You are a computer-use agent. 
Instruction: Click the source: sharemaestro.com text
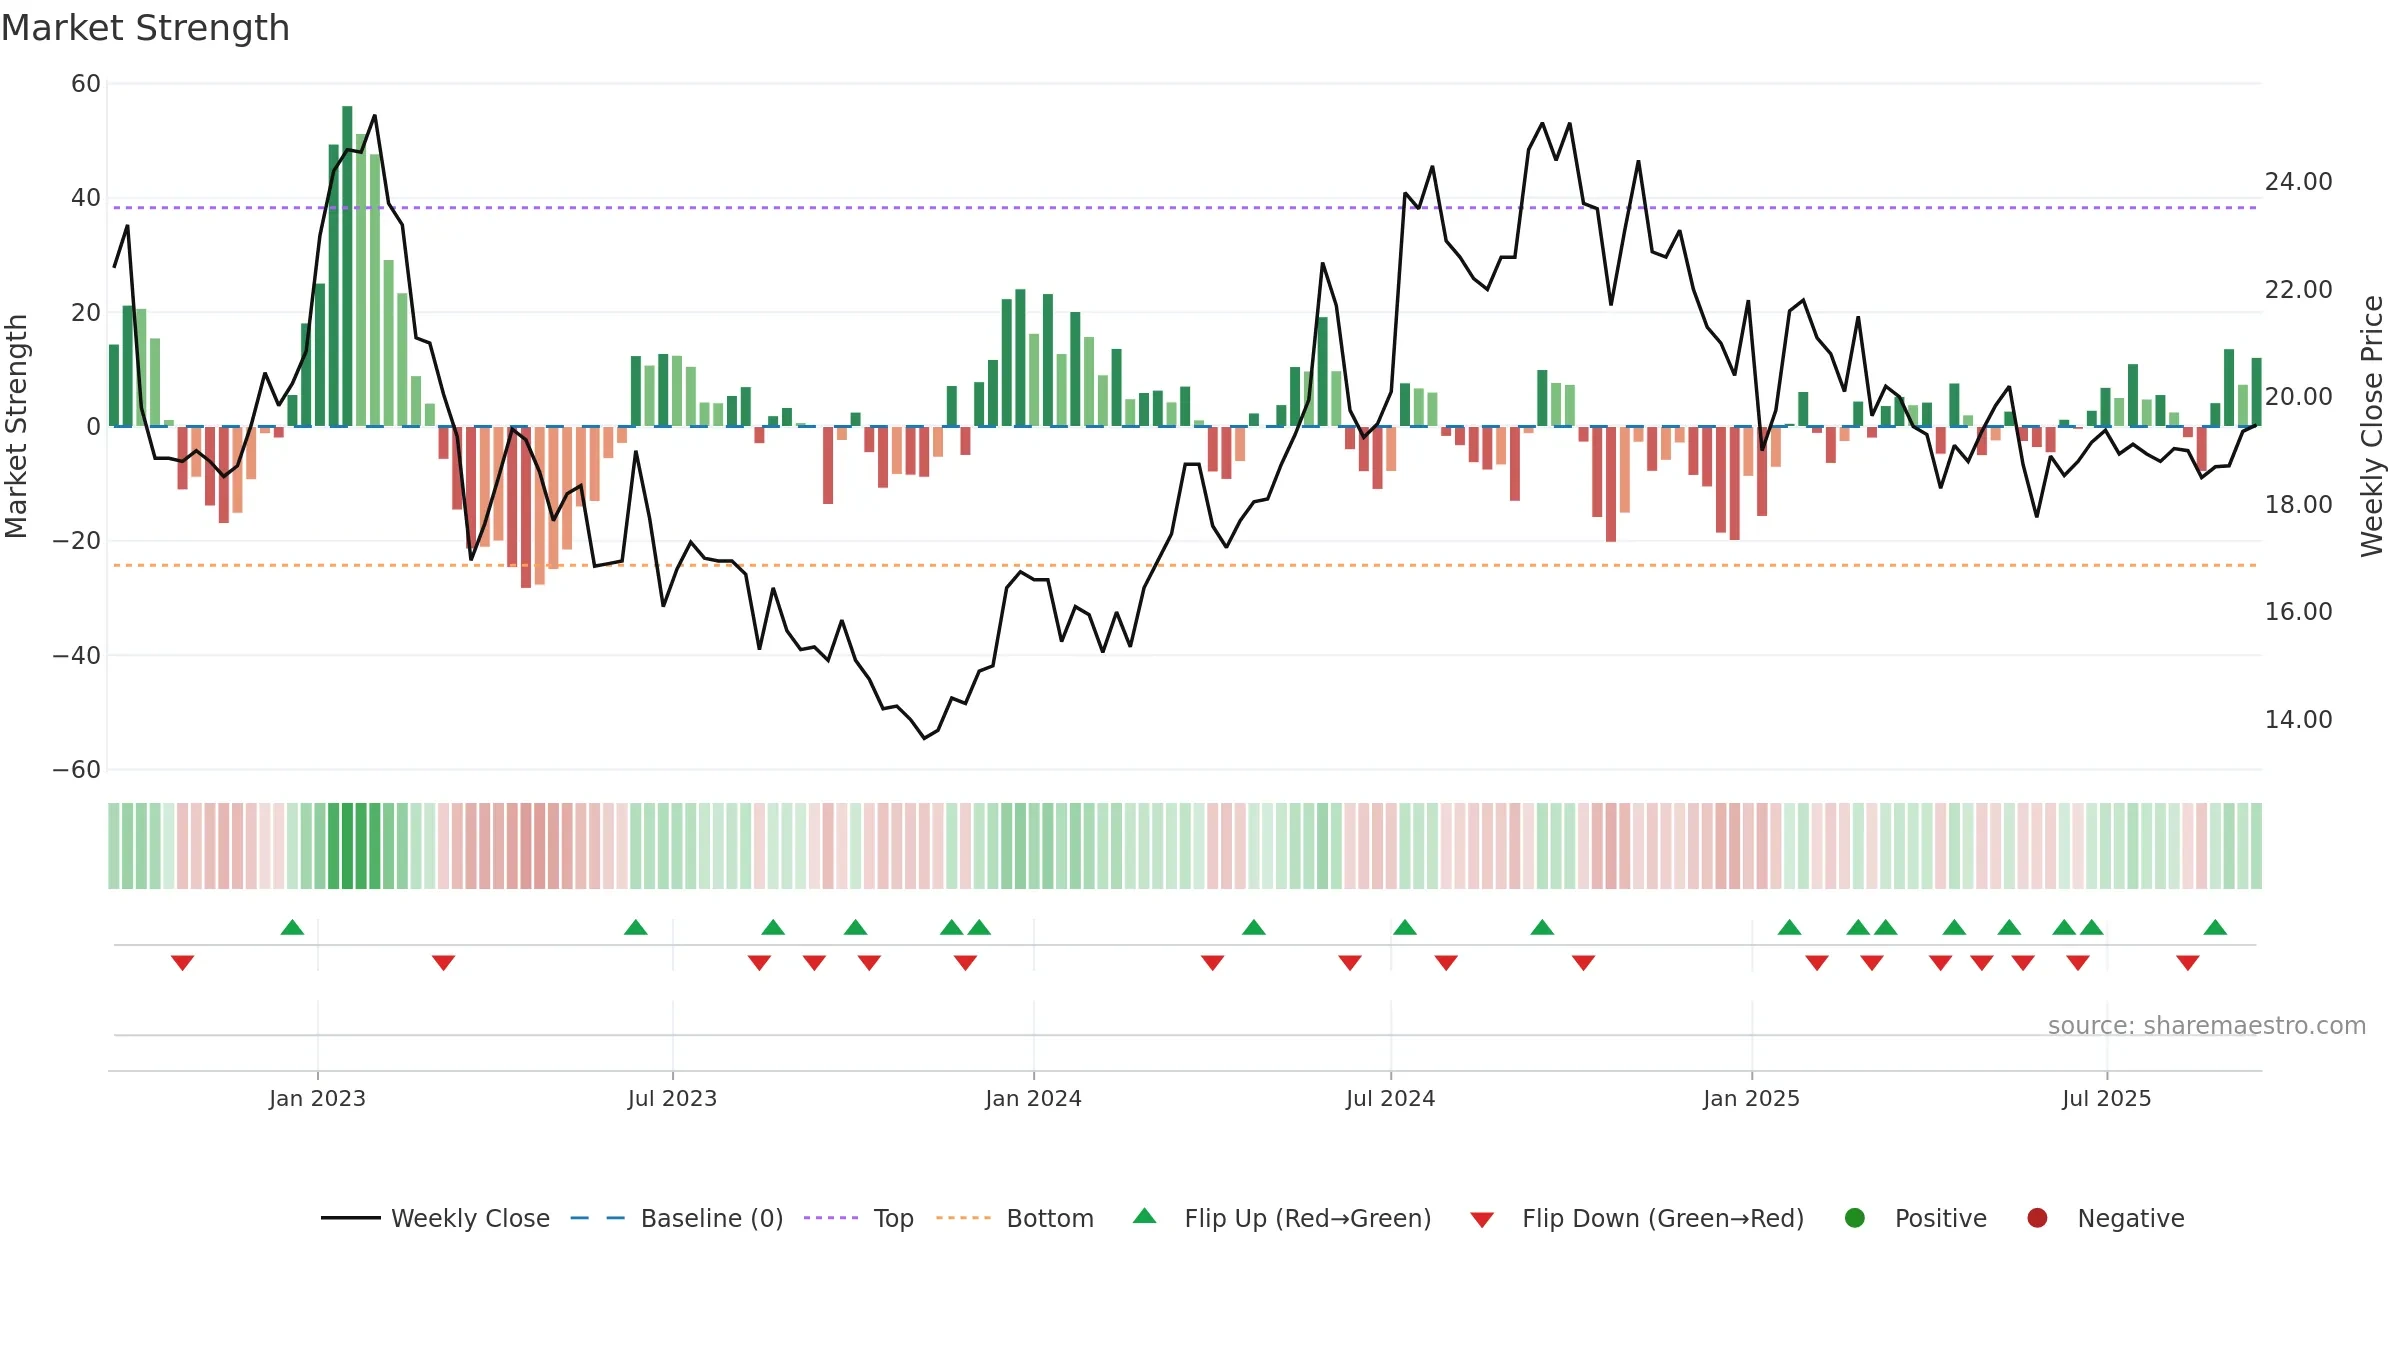(x=2207, y=1025)
